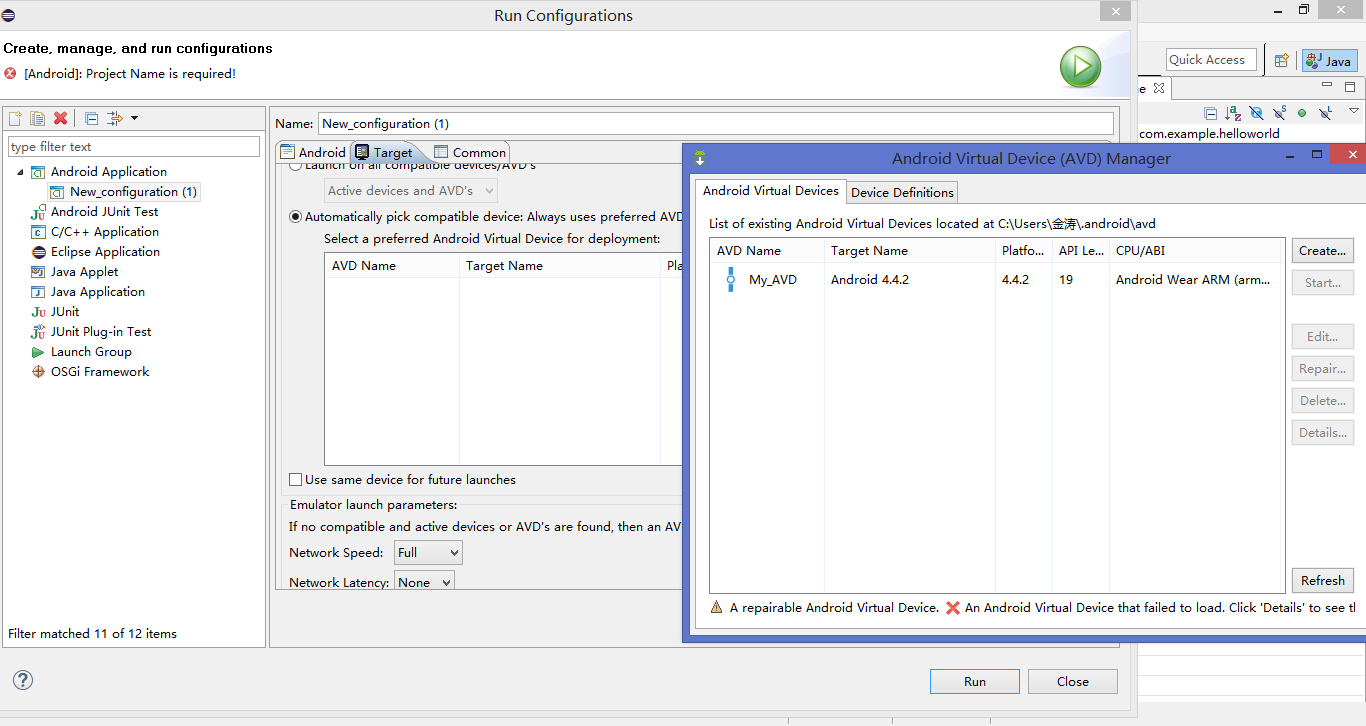This screenshot has width=1366, height=726.
Task: Open the Network Latency dropdown
Action: pos(424,582)
